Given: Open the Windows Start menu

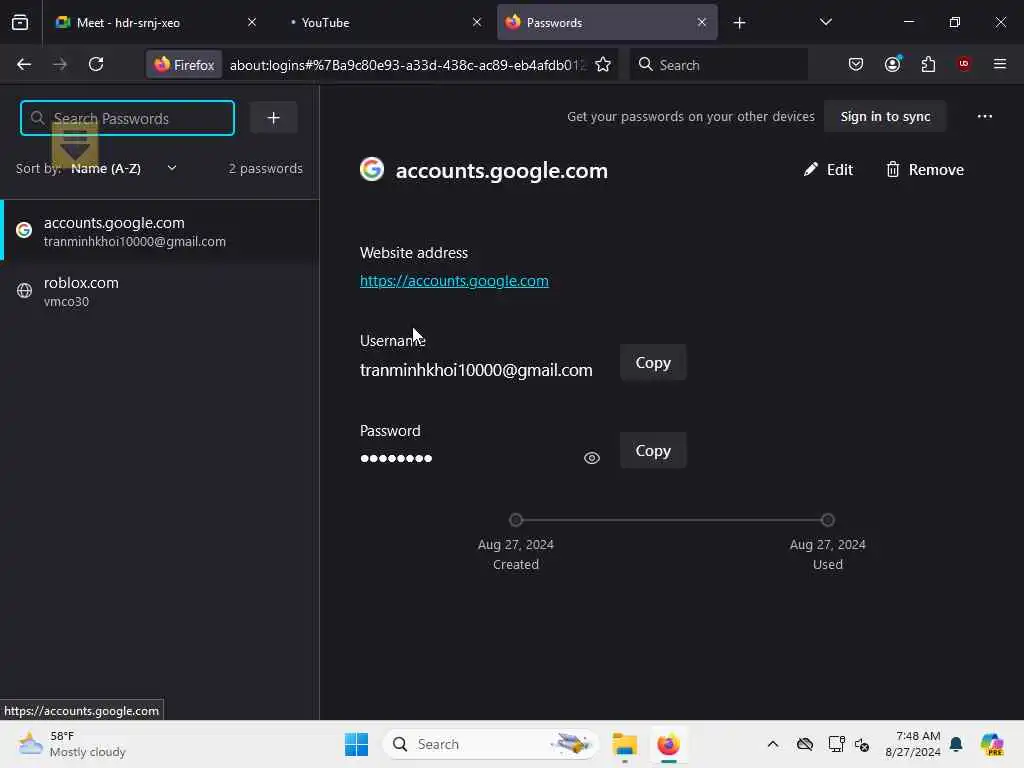Looking at the screenshot, I should tap(356, 744).
